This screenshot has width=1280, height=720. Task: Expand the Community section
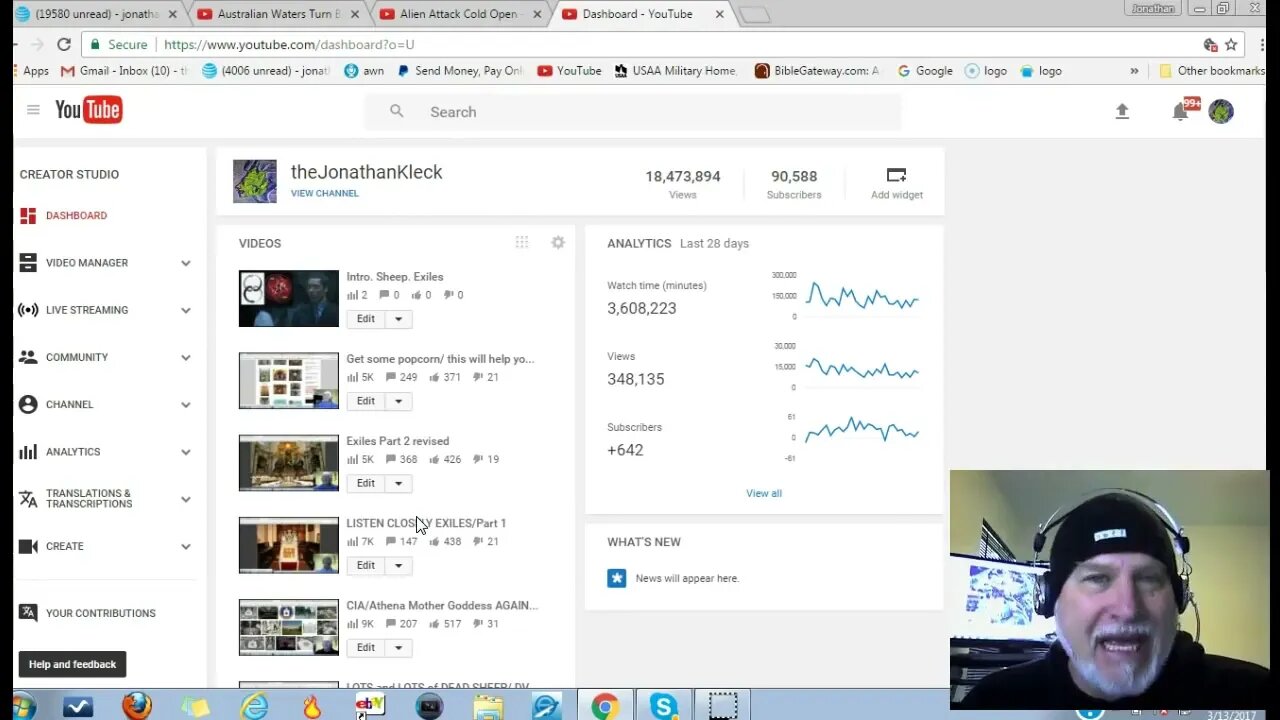pyautogui.click(x=185, y=357)
